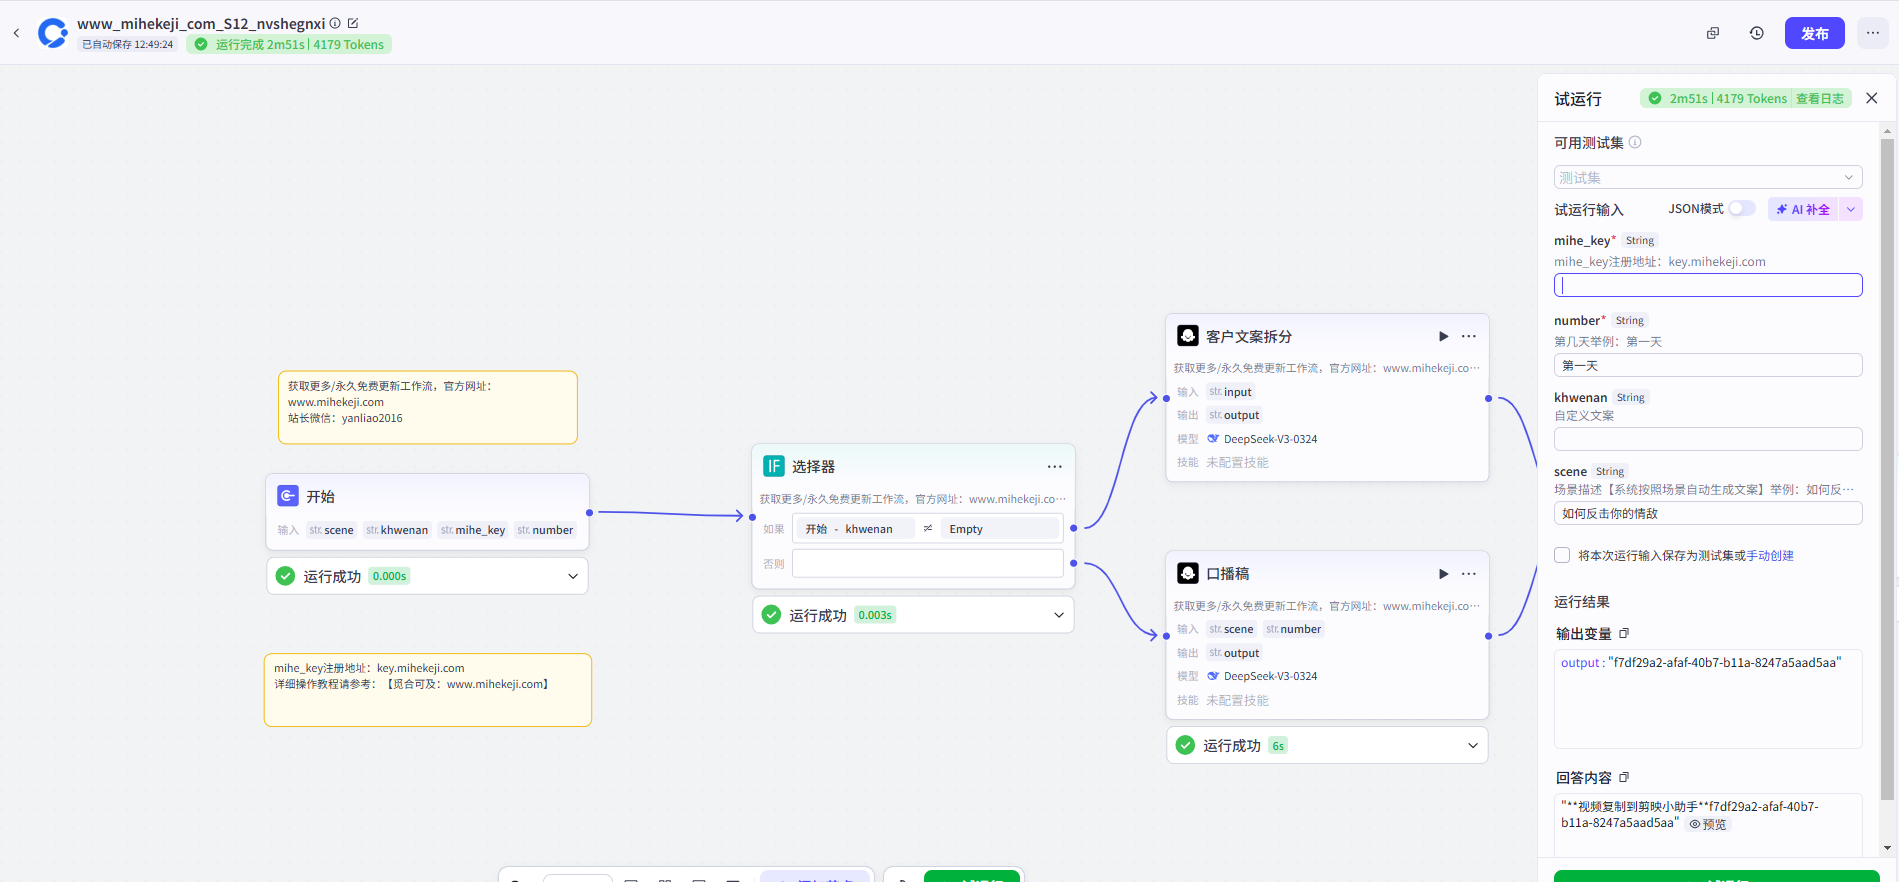Click the mihe_key input field
Image resolution: width=1899 pixels, height=882 pixels.
(x=1707, y=285)
